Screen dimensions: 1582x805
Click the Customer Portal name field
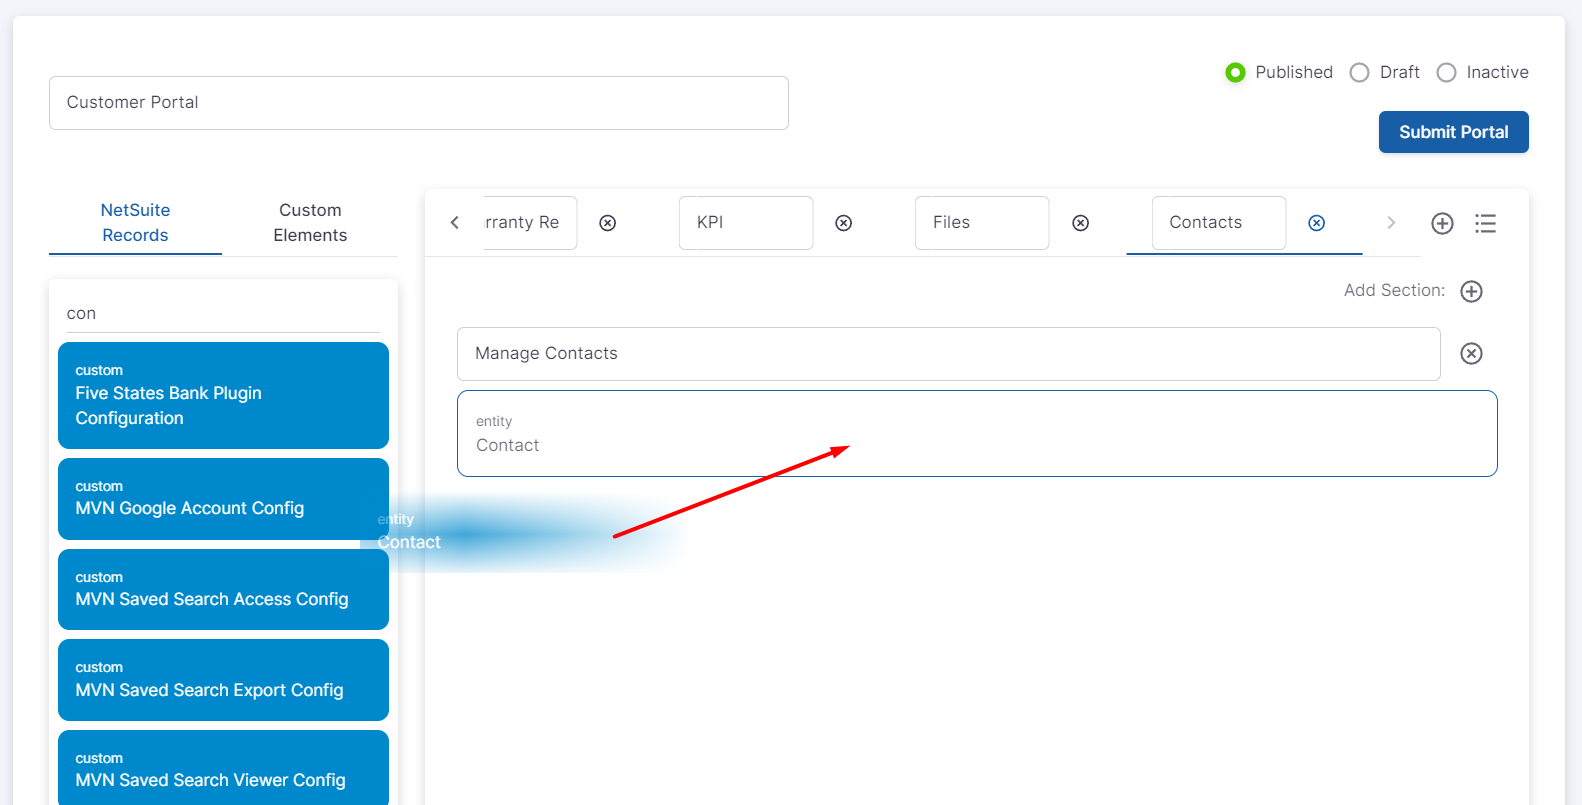(x=418, y=103)
